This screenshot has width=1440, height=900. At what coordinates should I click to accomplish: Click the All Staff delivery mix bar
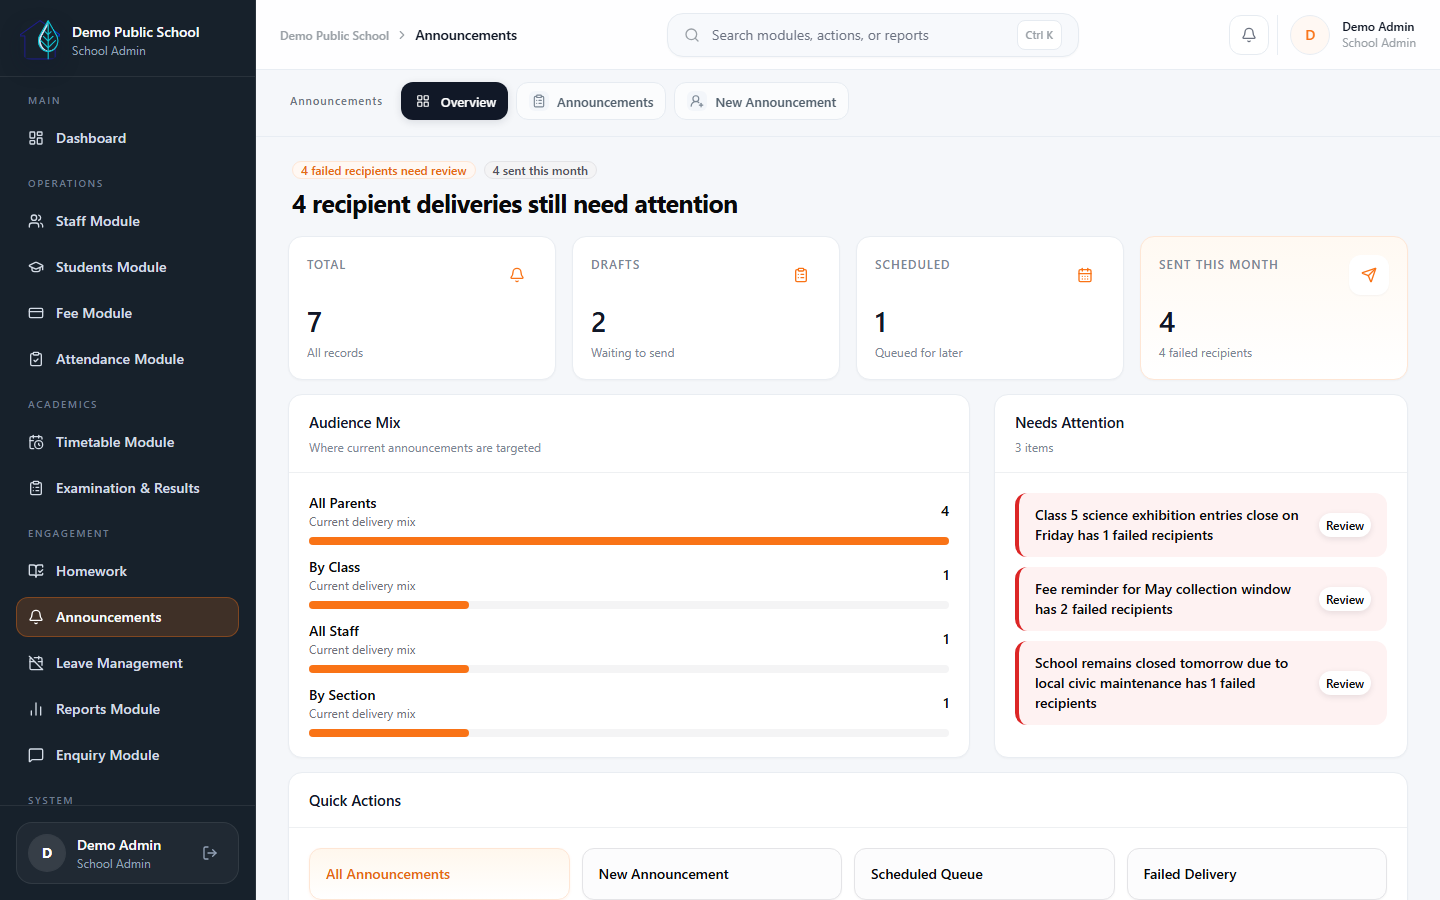click(x=629, y=669)
